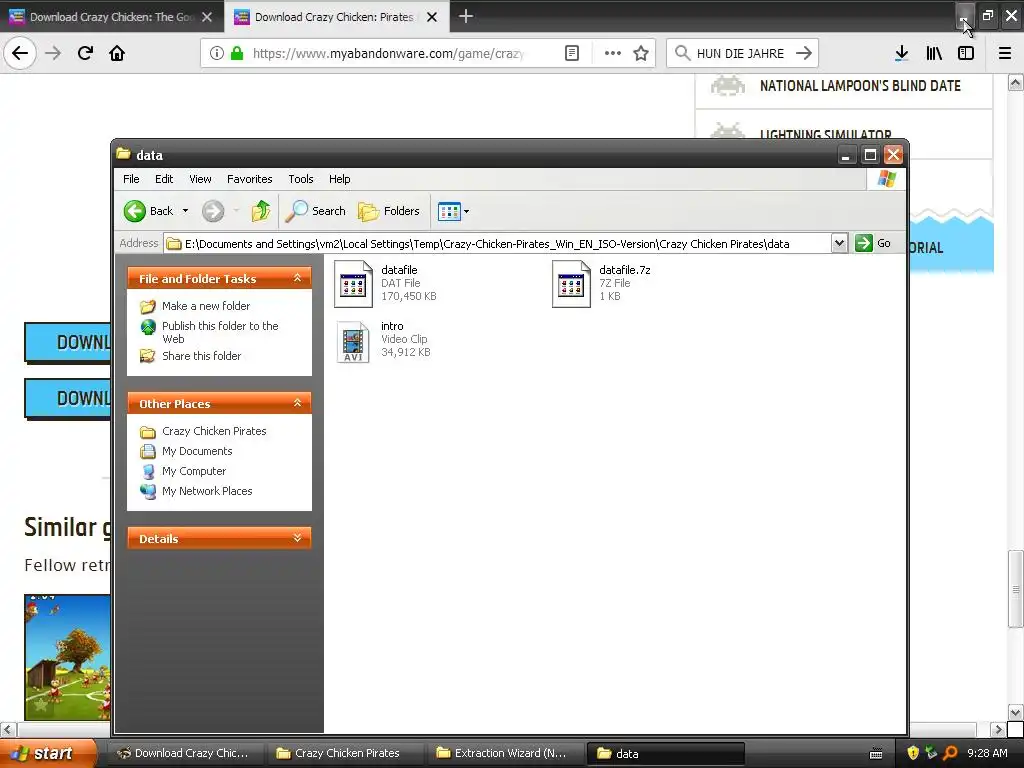Open National Lampoon's Blind Date link

(x=860, y=86)
